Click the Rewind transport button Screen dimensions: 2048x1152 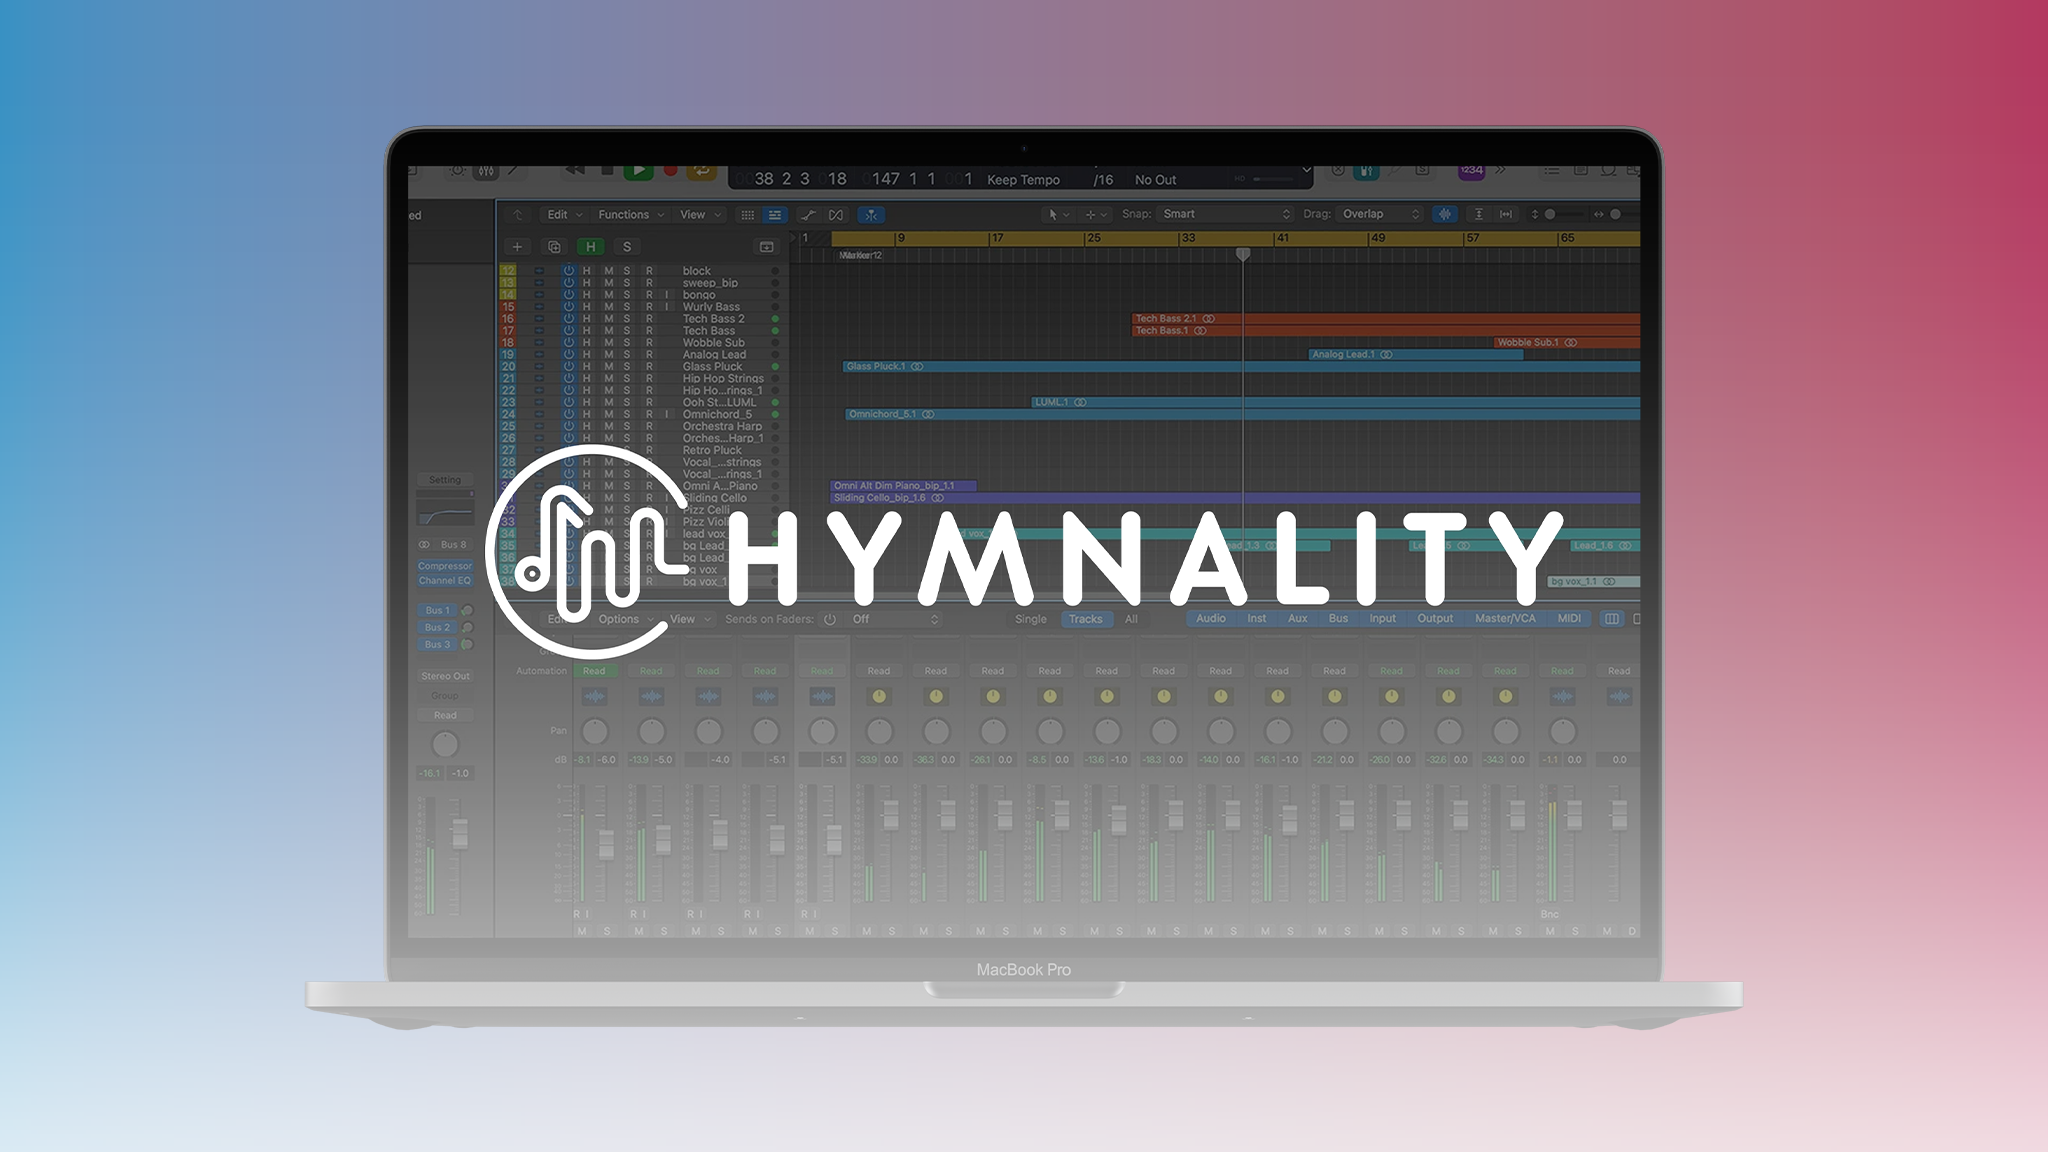point(575,170)
